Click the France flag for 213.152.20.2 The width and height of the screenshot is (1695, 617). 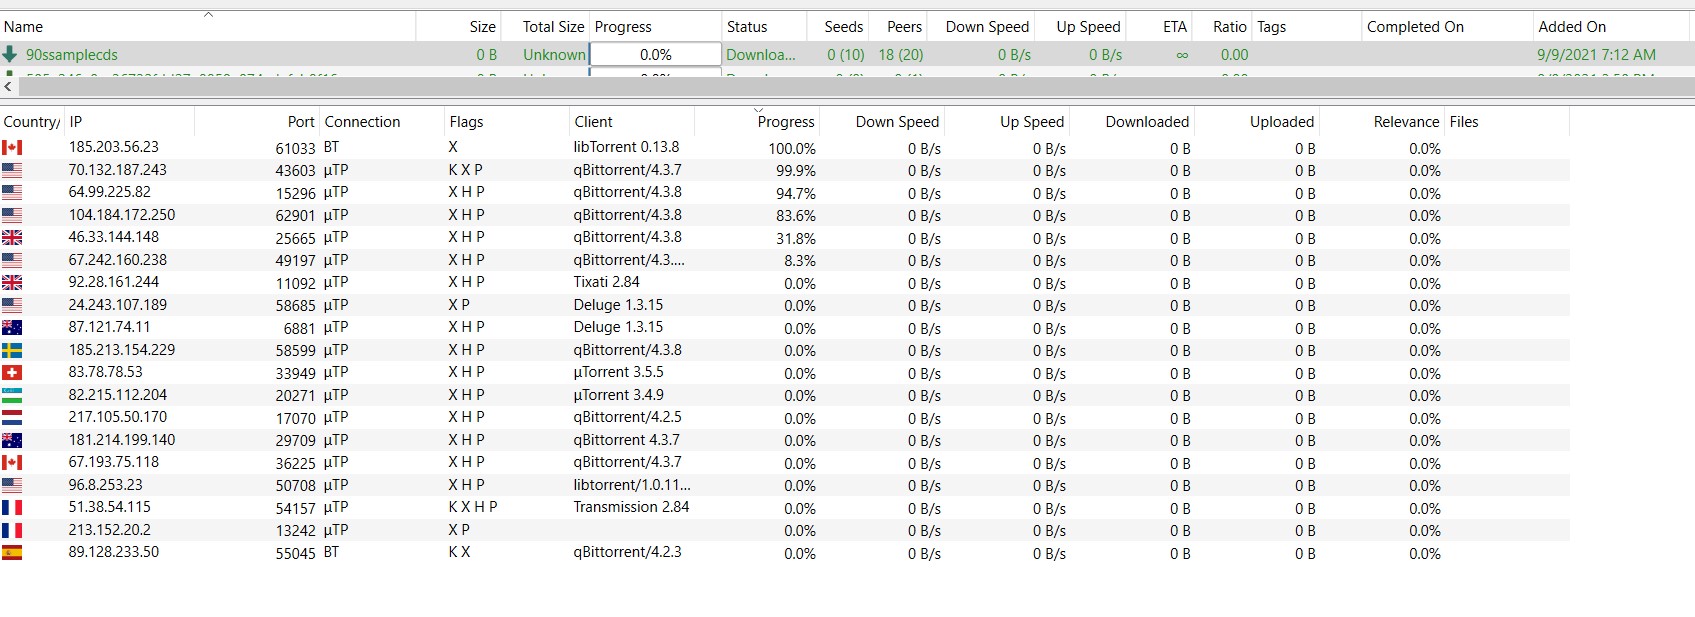click(x=12, y=530)
